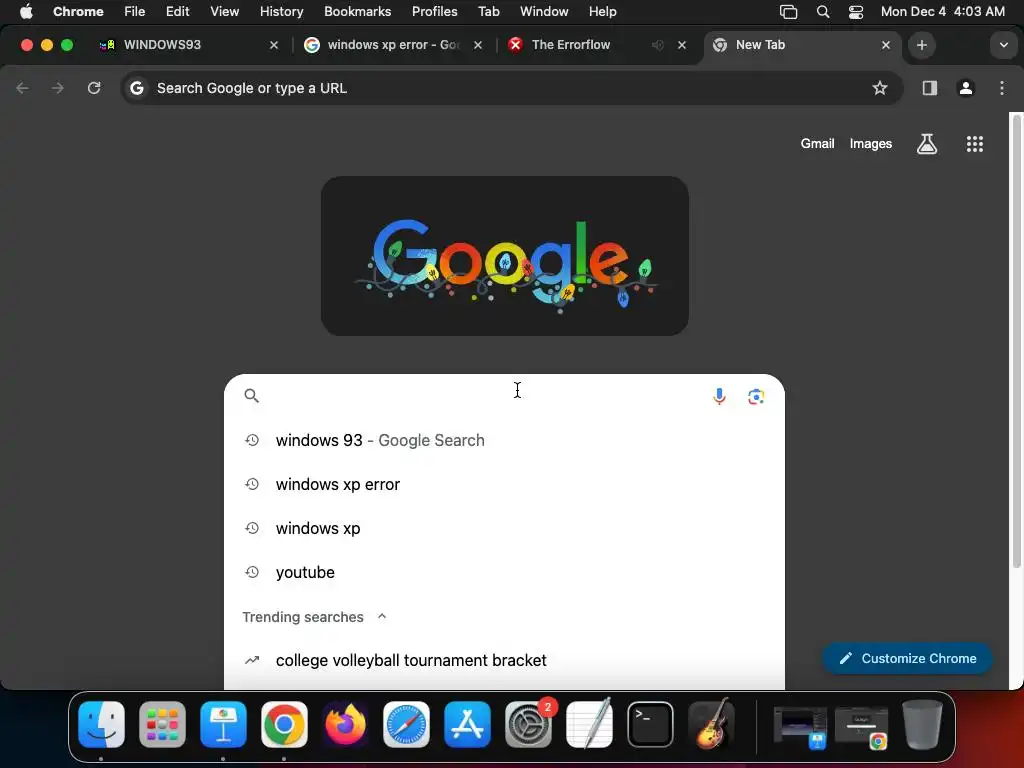Select the youtube suggestion
This screenshot has width=1024, height=768.
coord(504,572)
